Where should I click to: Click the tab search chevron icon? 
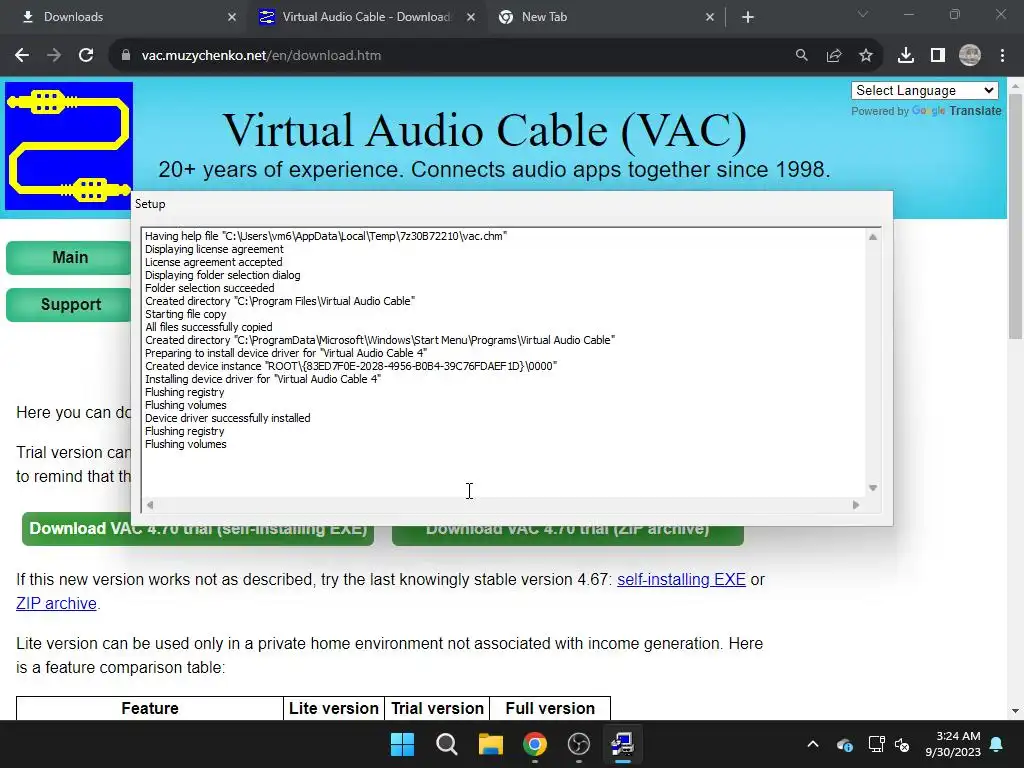[863, 14]
